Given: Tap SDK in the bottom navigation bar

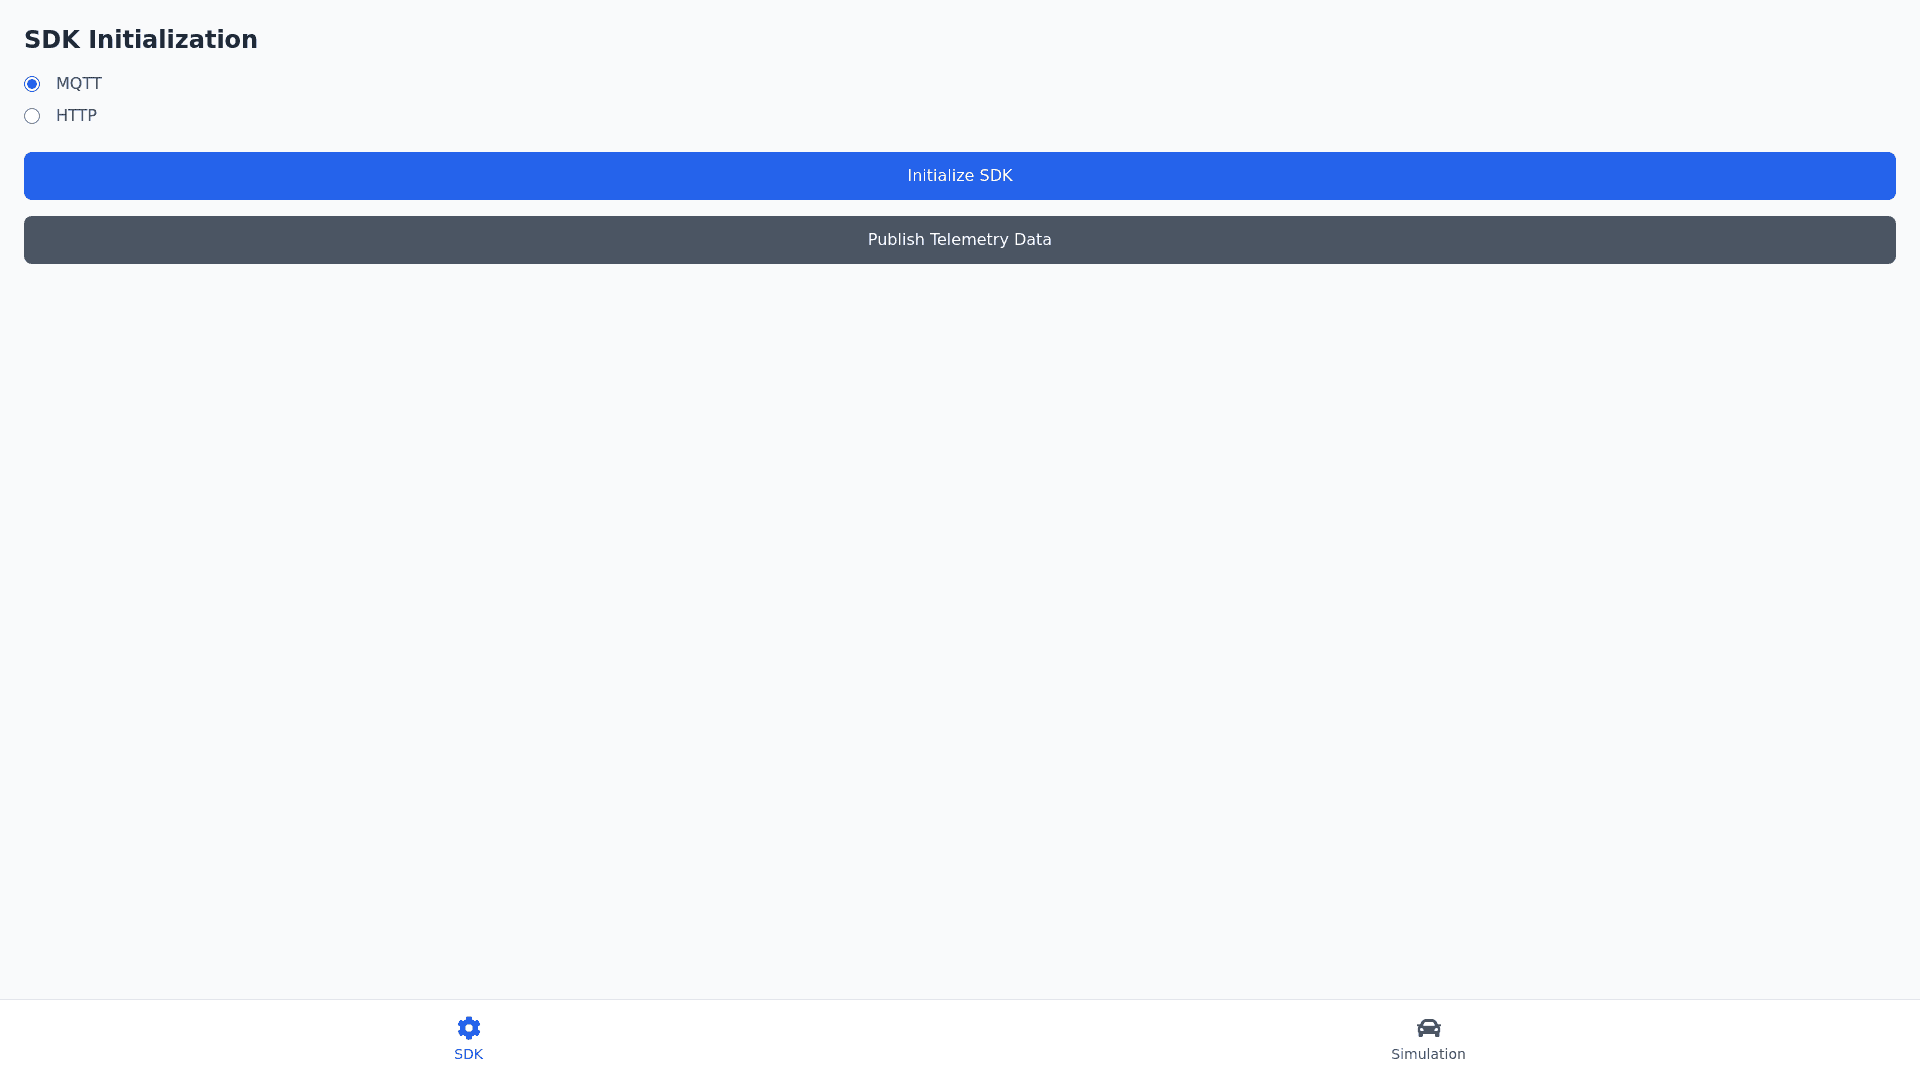Looking at the screenshot, I should [x=468, y=1040].
